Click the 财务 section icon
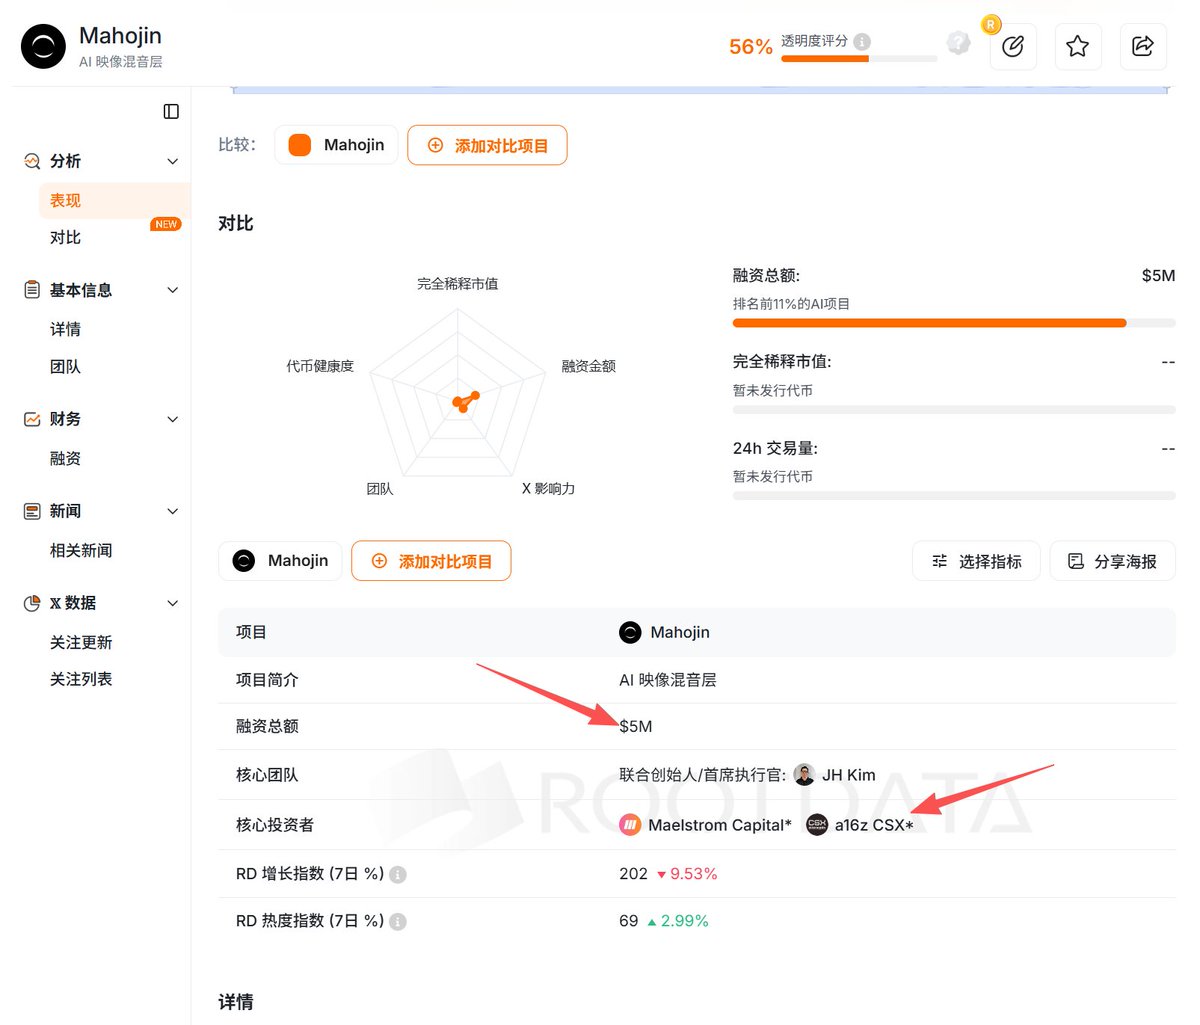The image size is (1200, 1025). click(32, 419)
